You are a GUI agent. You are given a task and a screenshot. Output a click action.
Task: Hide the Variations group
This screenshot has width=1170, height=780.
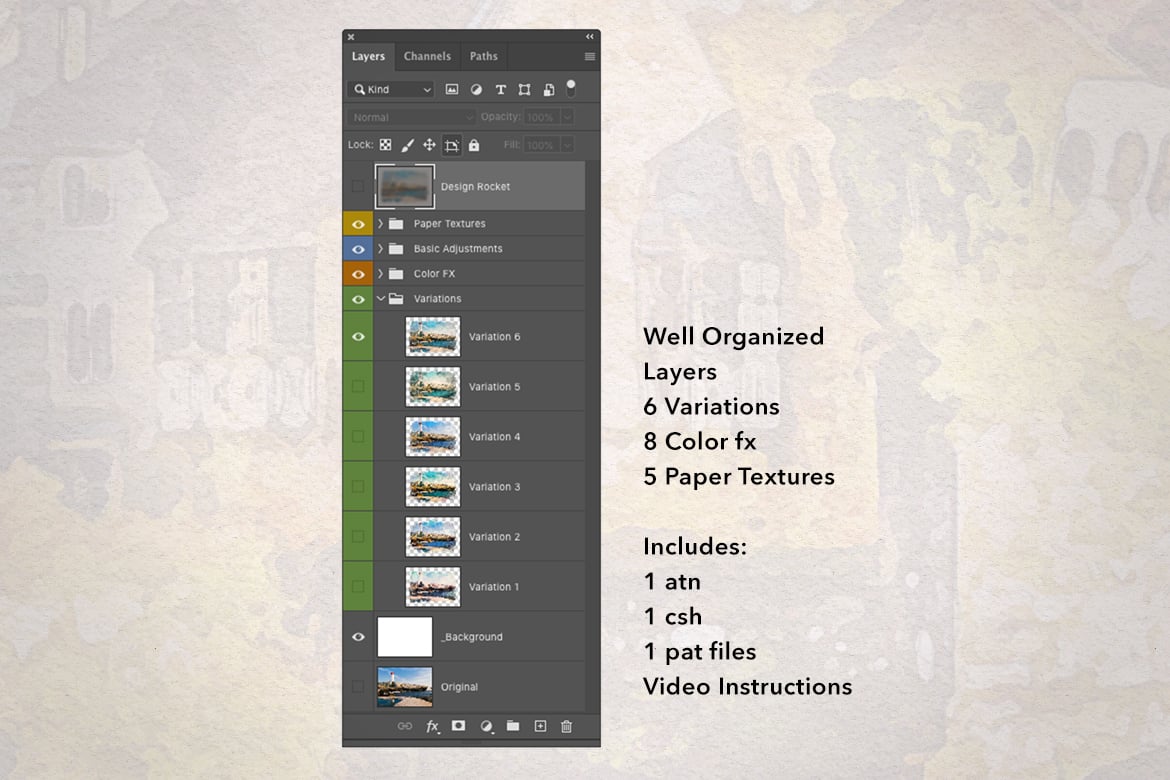point(358,299)
